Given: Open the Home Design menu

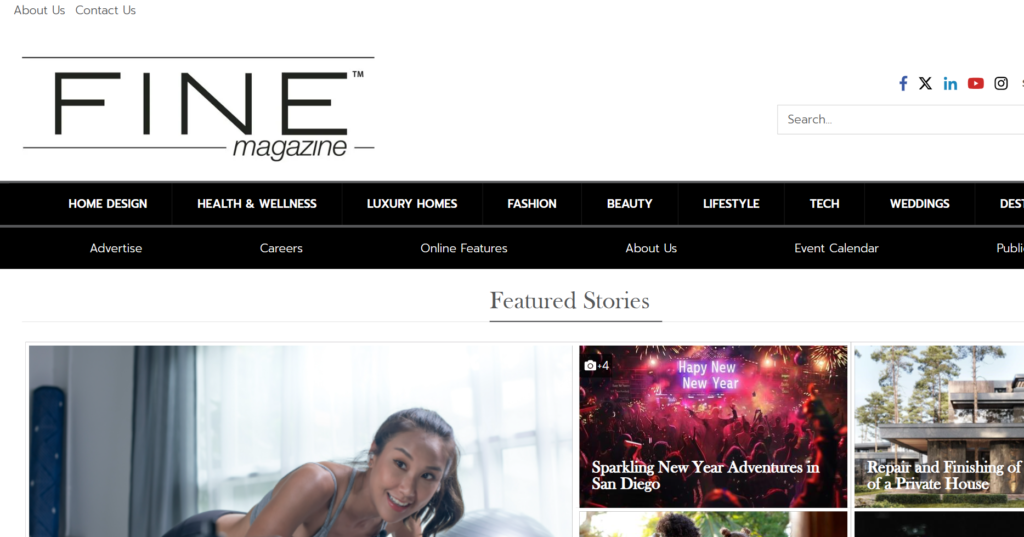Looking at the screenshot, I should point(108,204).
